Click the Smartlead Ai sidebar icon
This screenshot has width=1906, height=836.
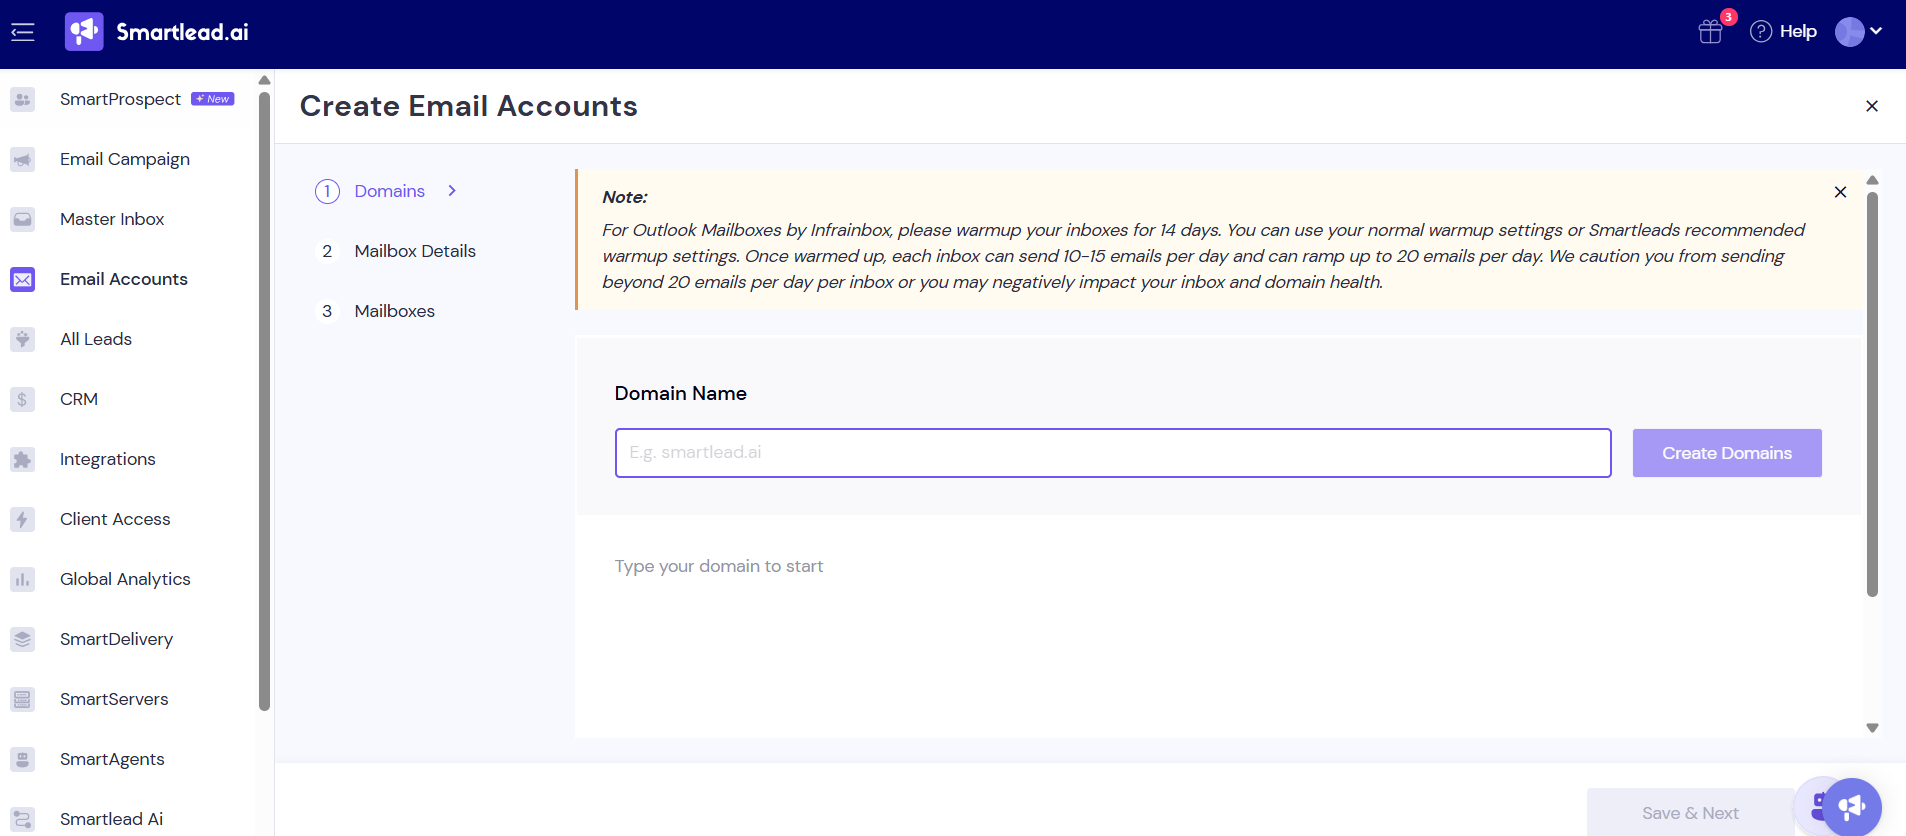[x=22, y=819]
